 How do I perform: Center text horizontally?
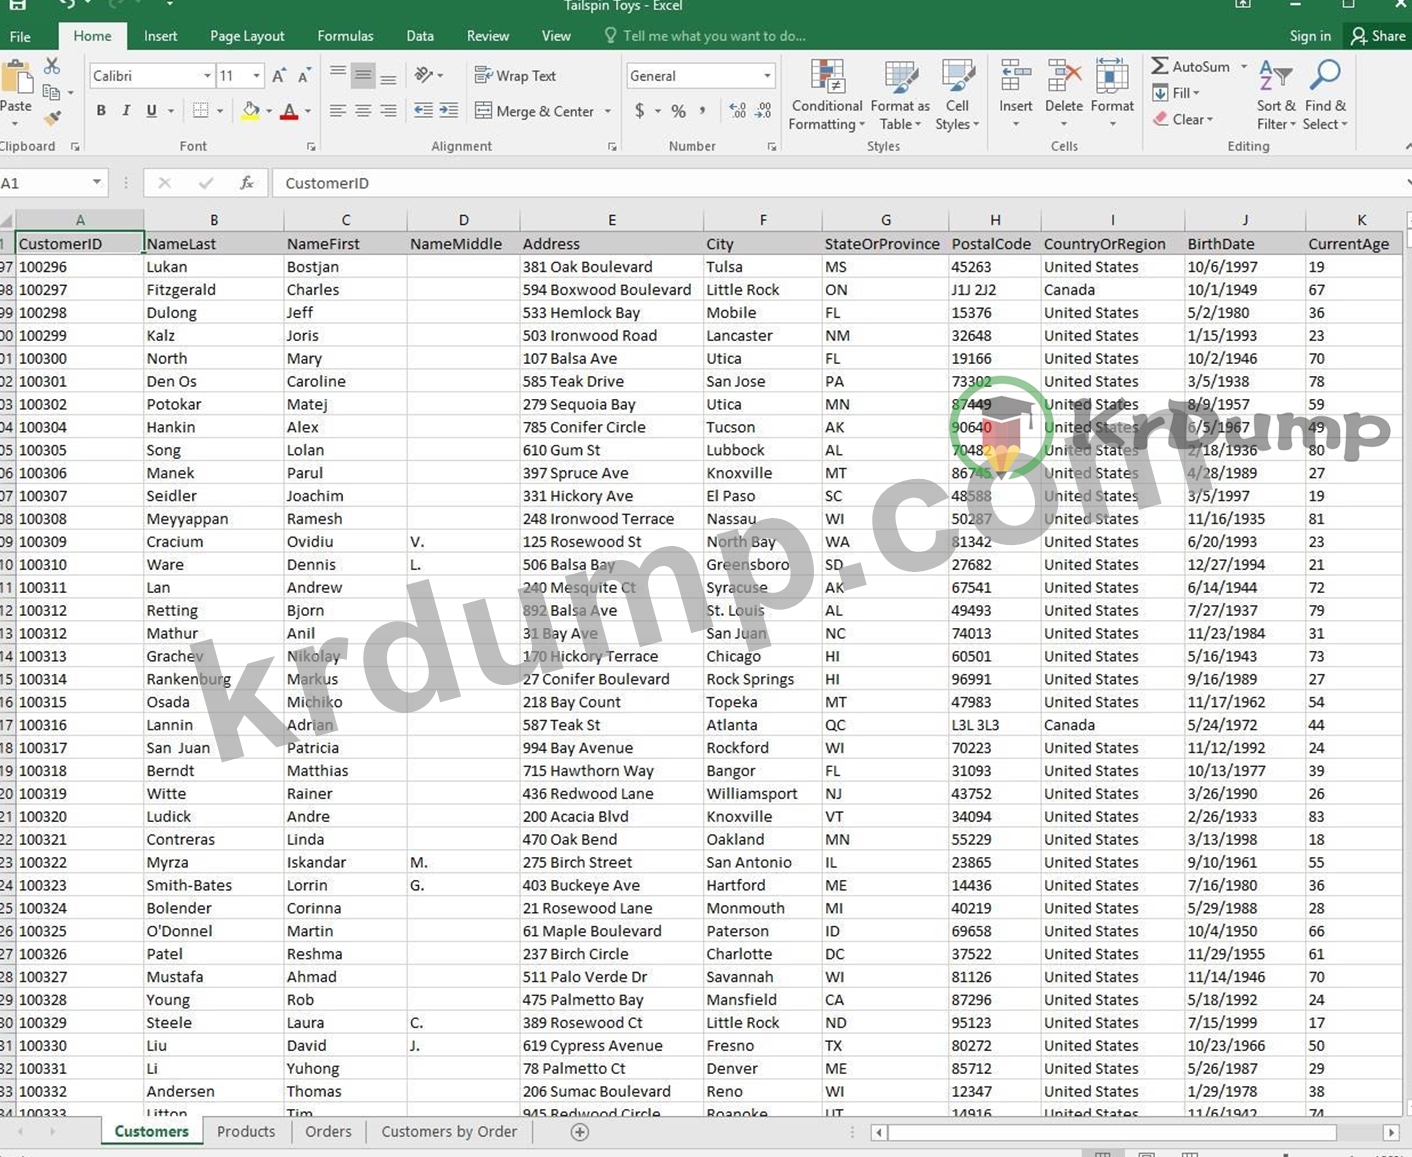[x=363, y=111]
